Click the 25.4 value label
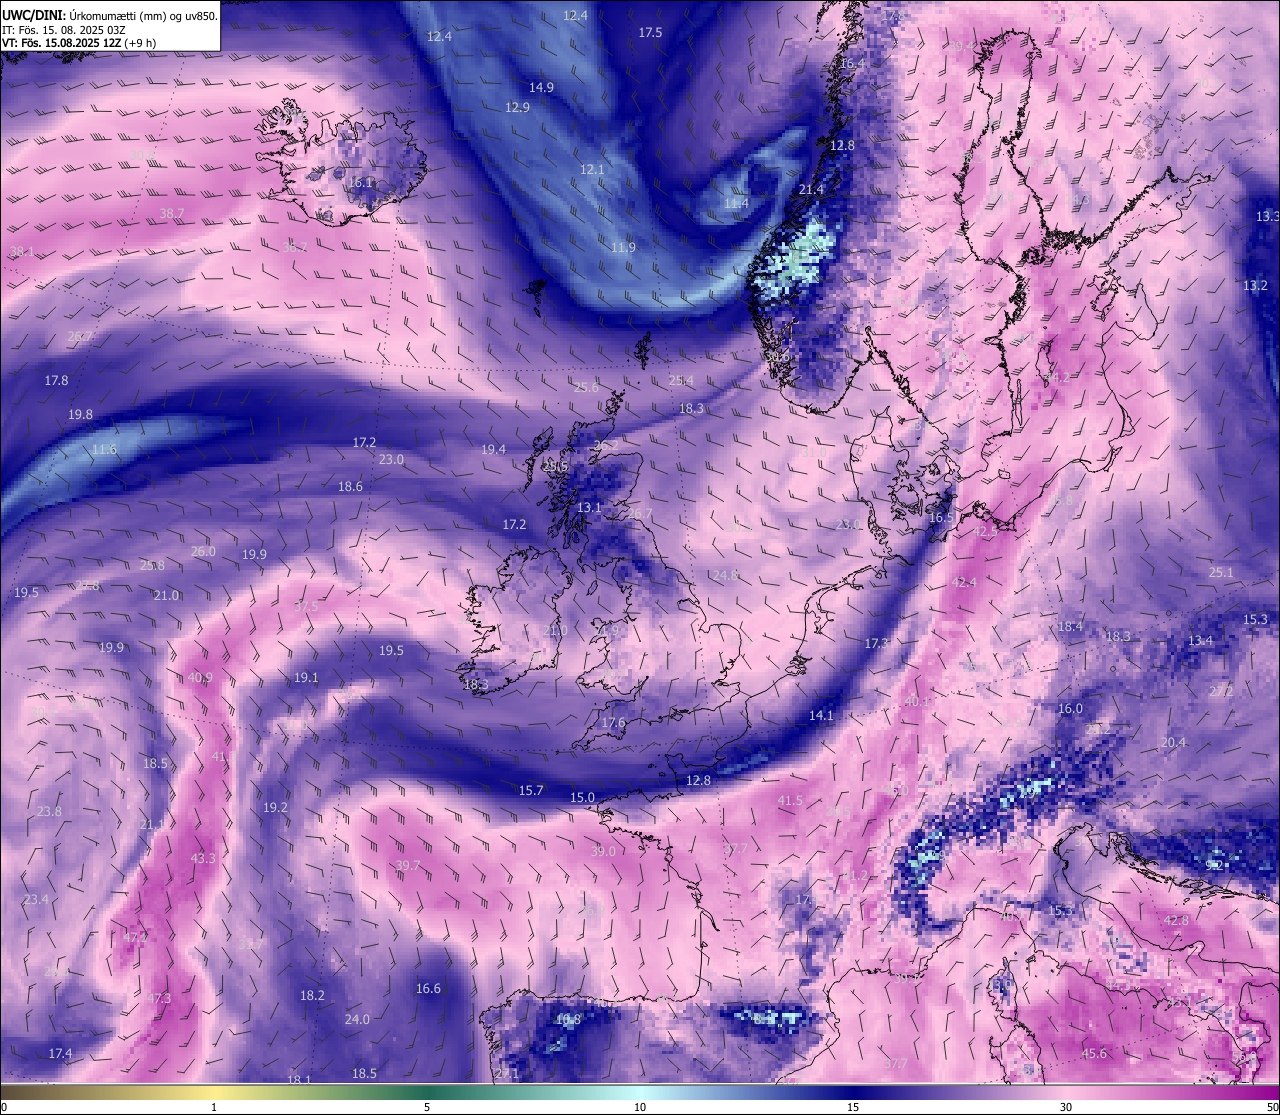Viewport: 1280px width, 1115px height. (x=681, y=380)
